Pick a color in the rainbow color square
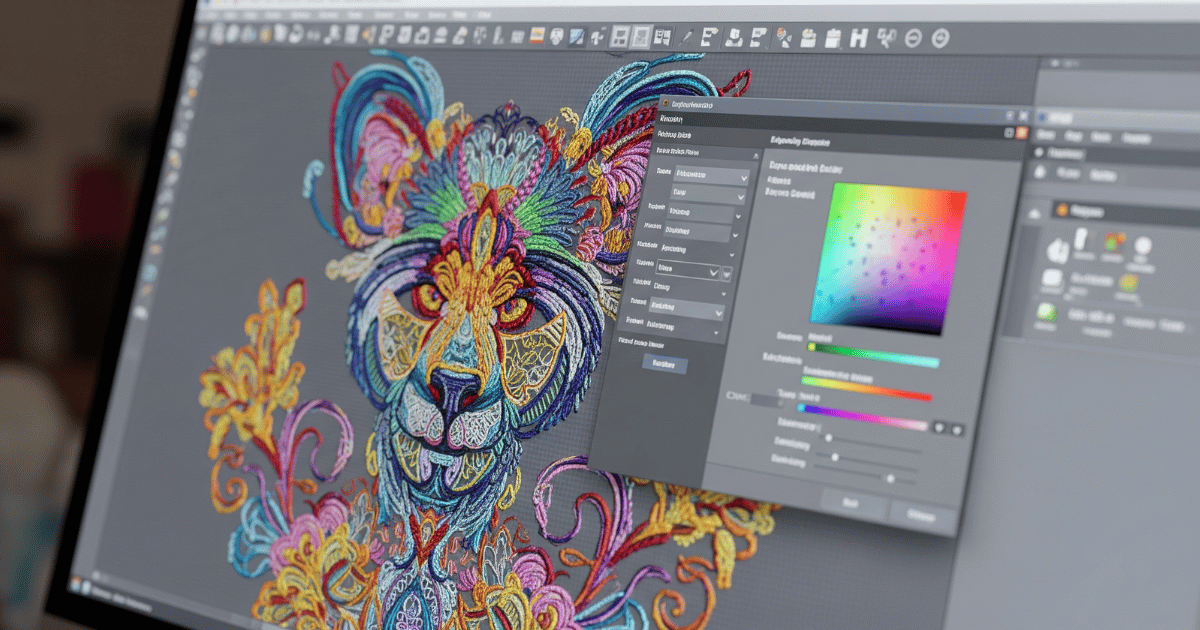This screenshot has width=1200, height=630. (888, 258)
